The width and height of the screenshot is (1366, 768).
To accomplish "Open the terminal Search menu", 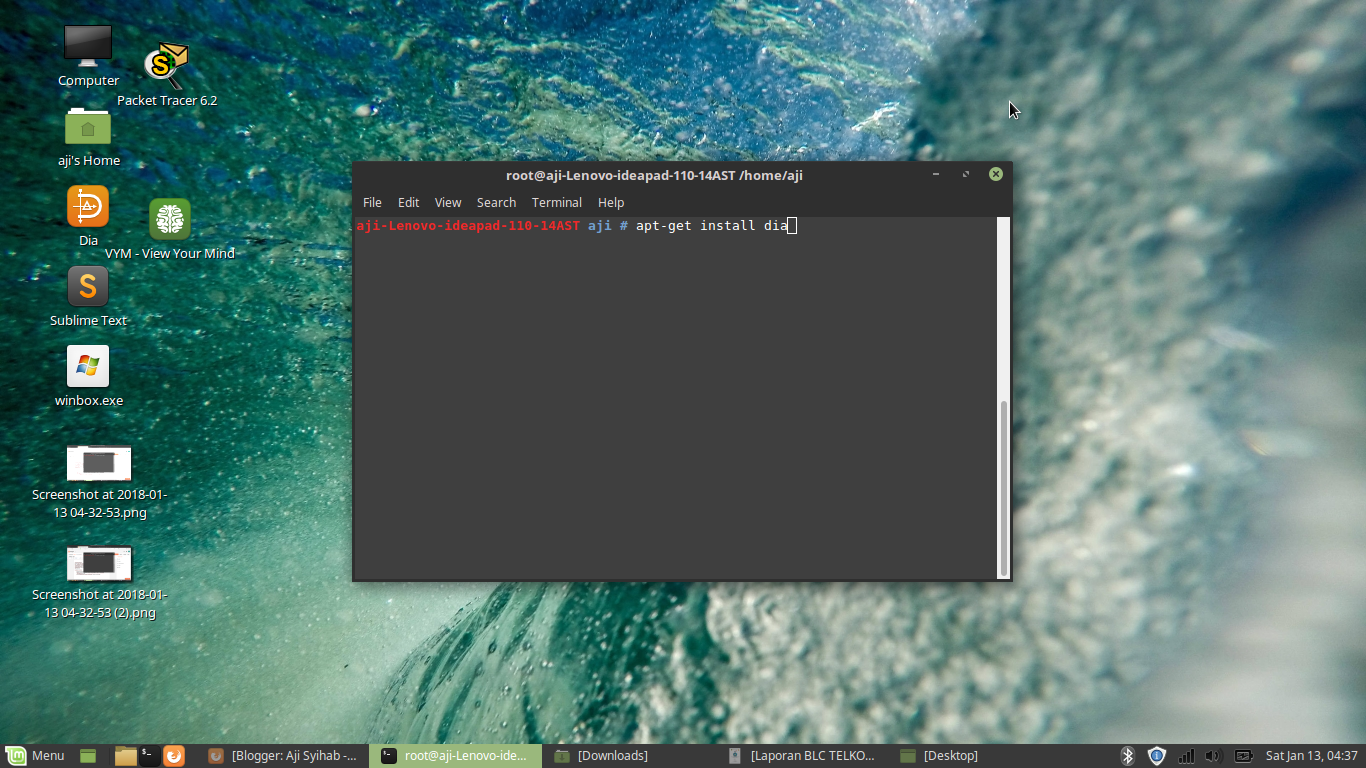I will tap(496, 202).
